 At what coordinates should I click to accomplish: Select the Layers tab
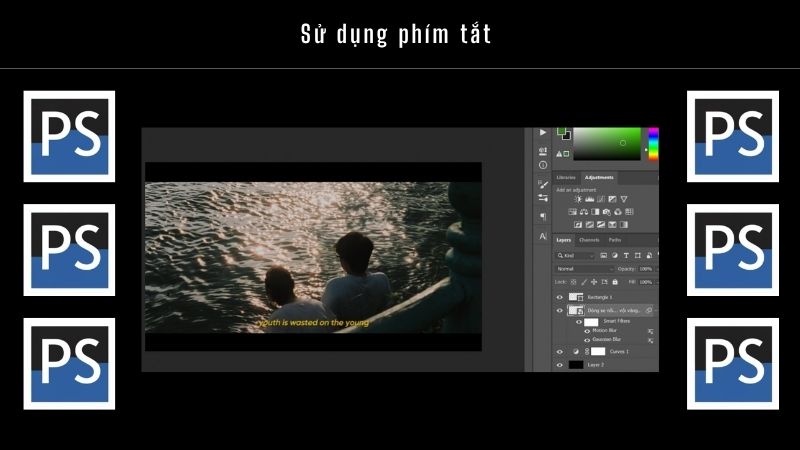click(x=564, y=240)
